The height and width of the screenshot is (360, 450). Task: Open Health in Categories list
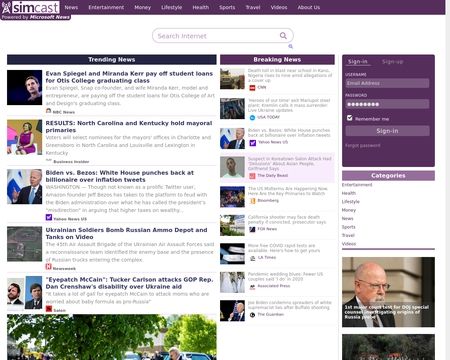coord(349,193)
